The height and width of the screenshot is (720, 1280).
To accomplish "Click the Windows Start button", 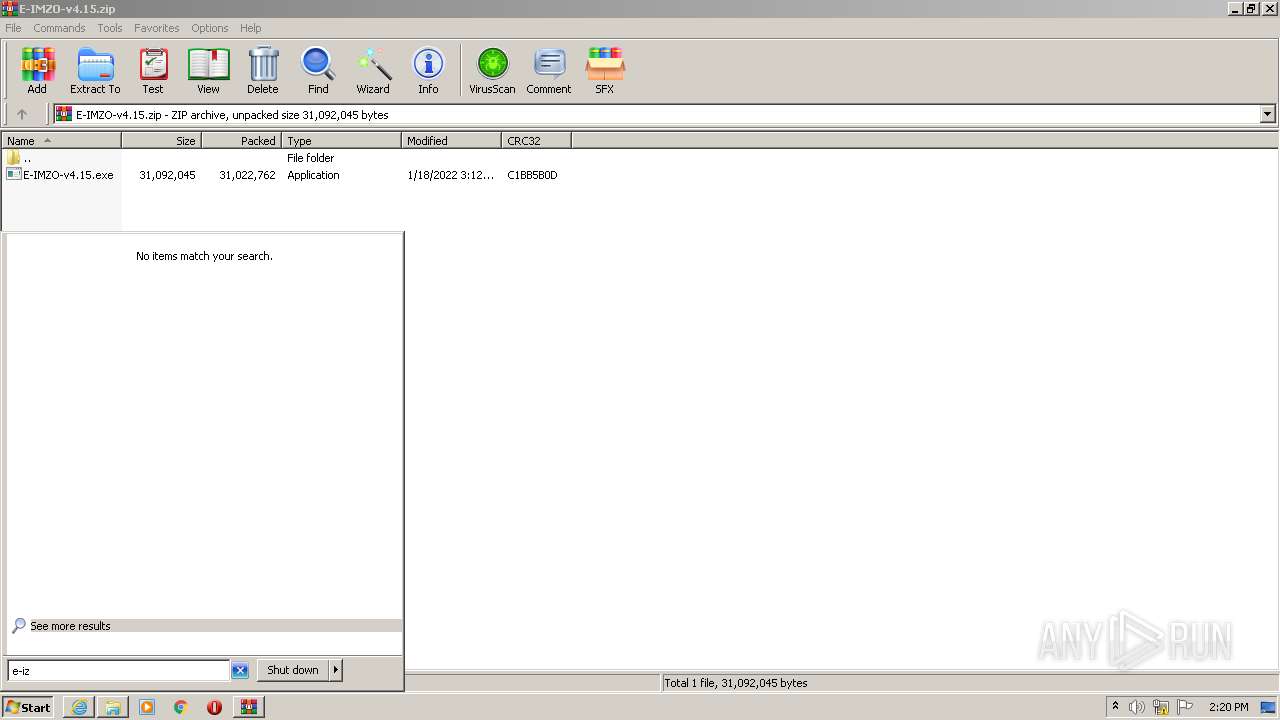I will [x=28, y=707].
